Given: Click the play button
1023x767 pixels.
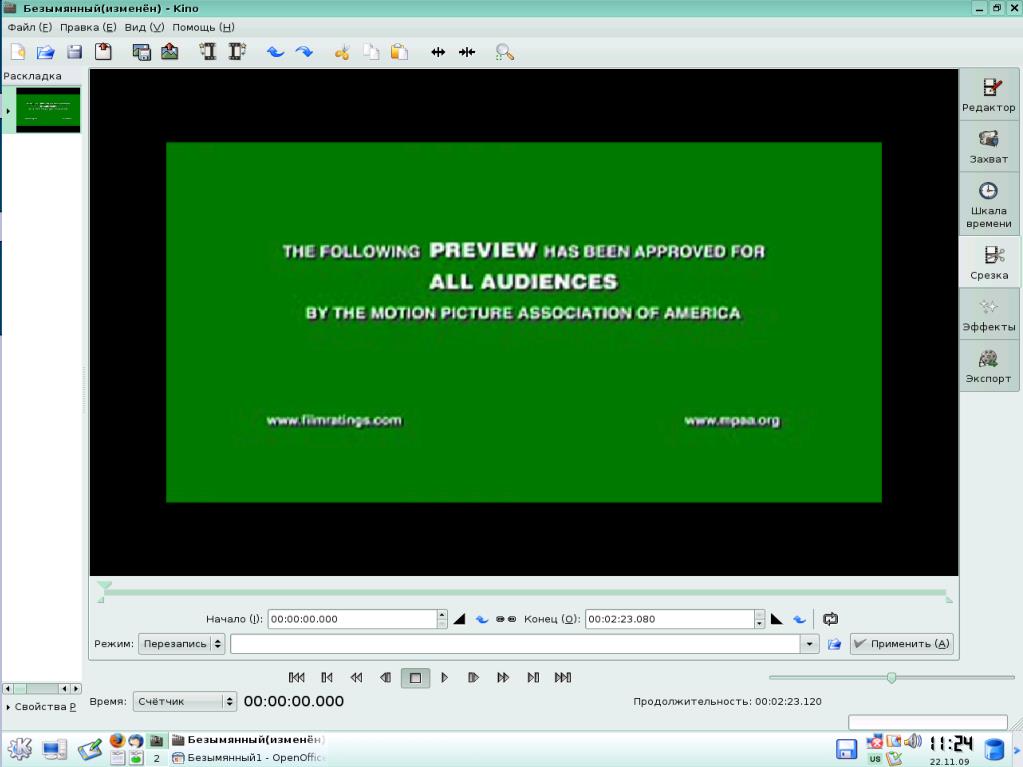Looking at the screenshot, I should [444, 678].
